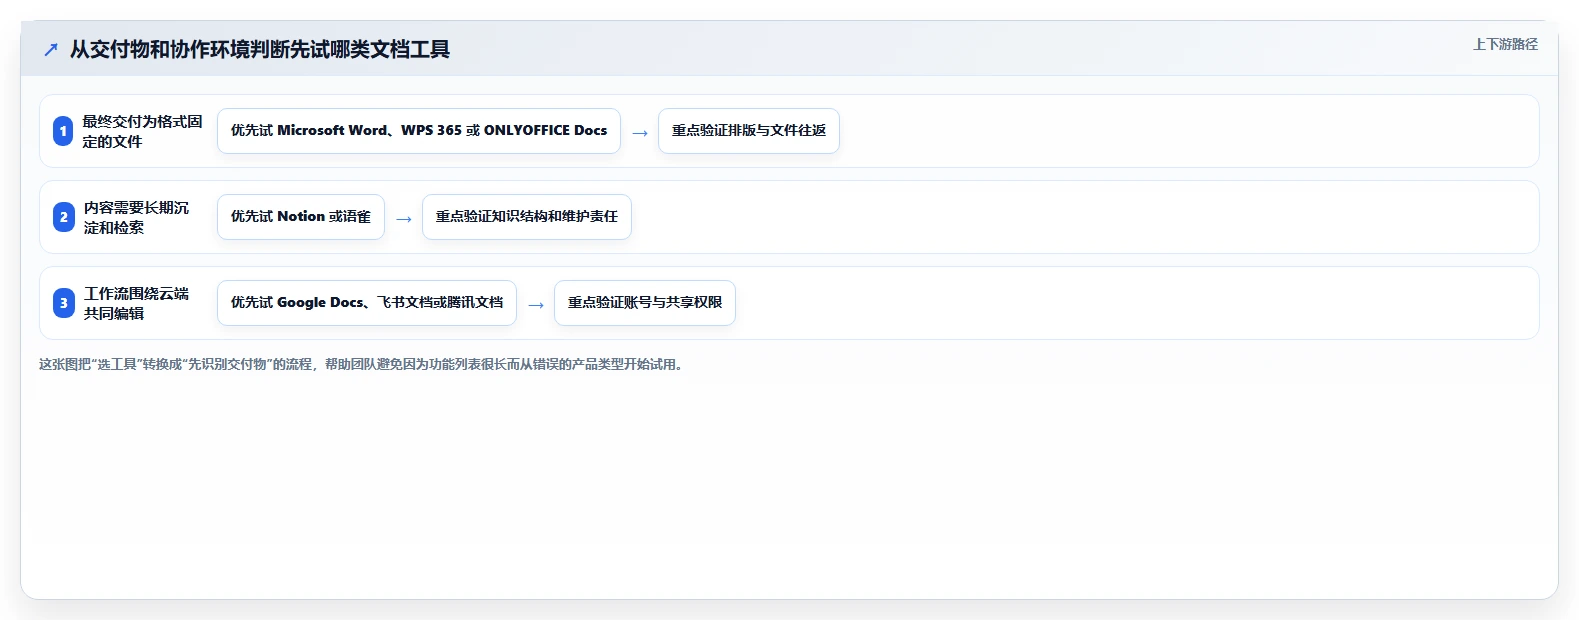Select the title 从交付物和协作环境判断先试哪类文档工具
Image resolution: width=1579 pixels, height=620 pixels.
click(x=260, y=50)
